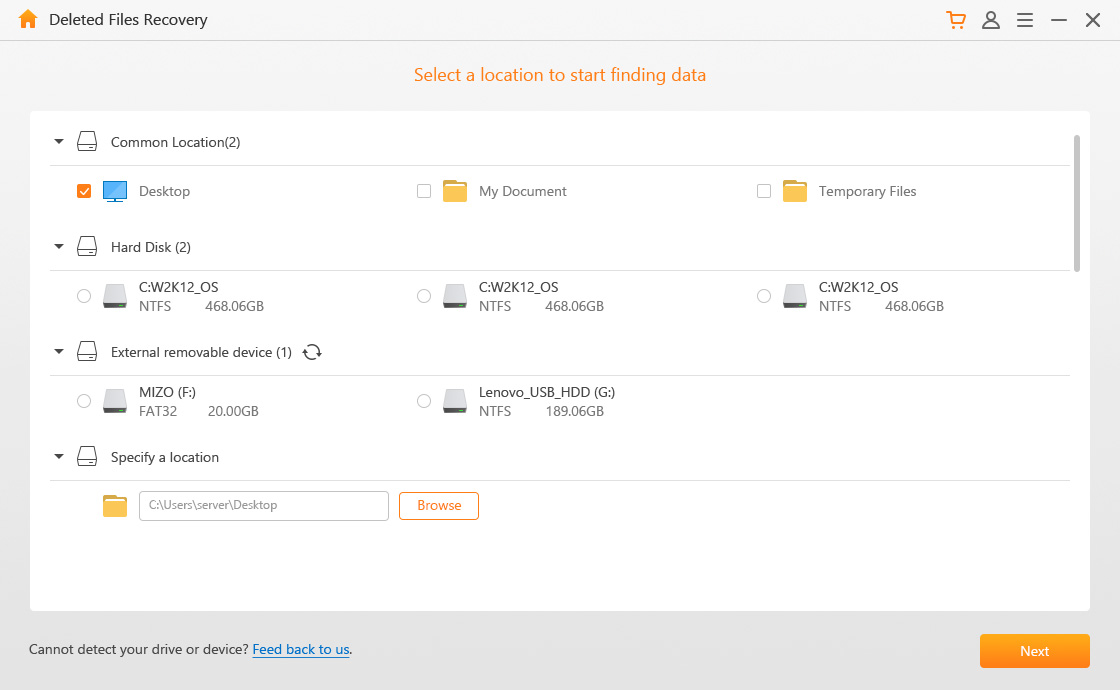
Task: Click the orange home icon
Action: pos(28,20)
